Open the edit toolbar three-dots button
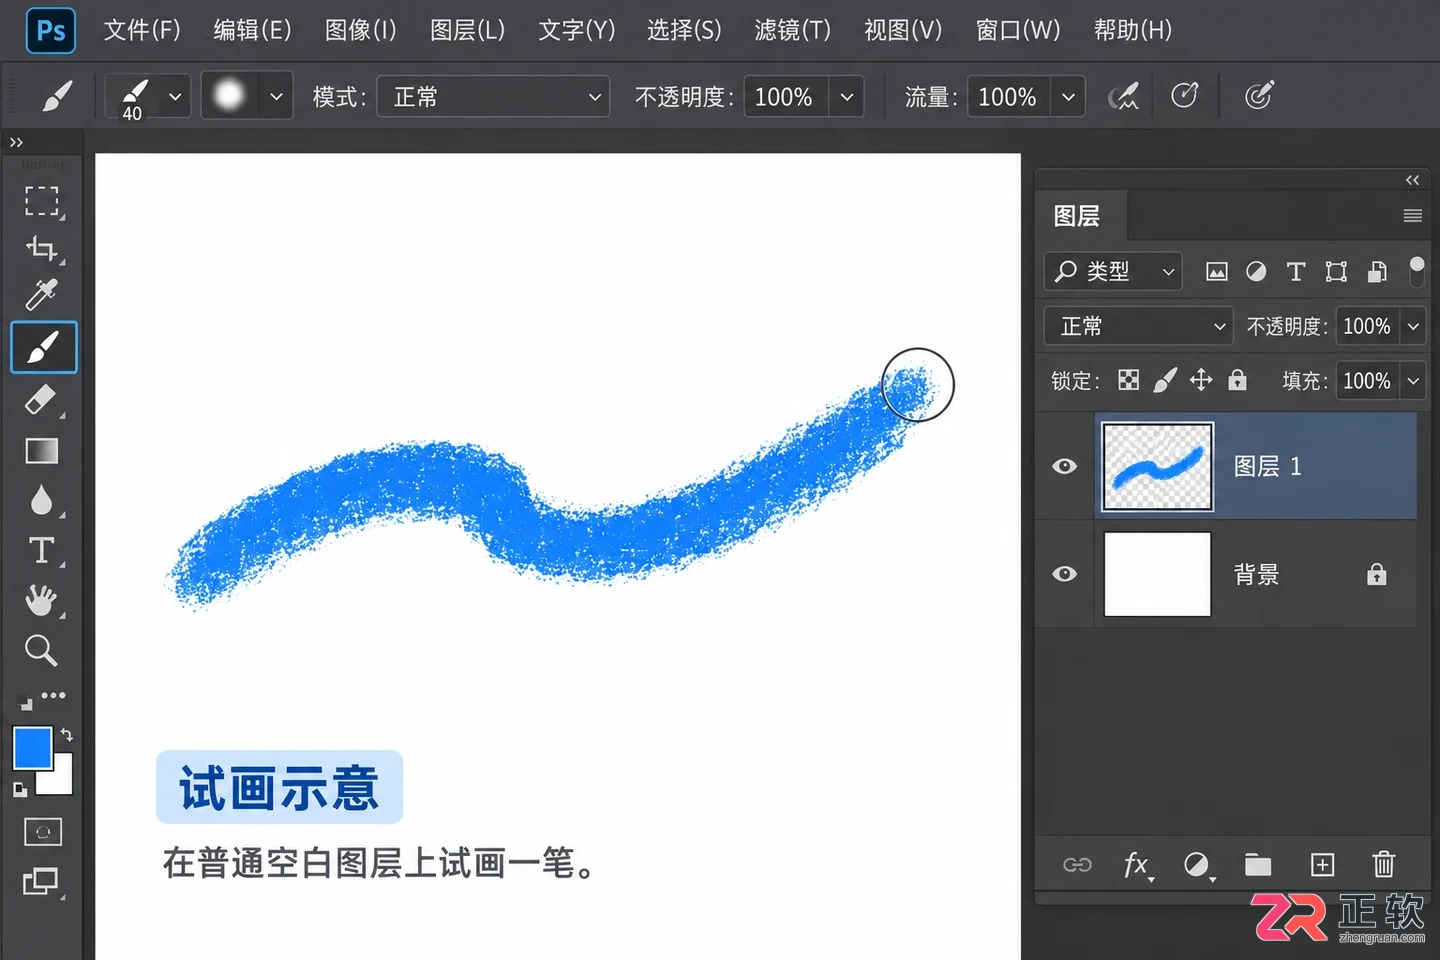Image resolution: width=1440 pixels, height=960 pixels. tap(53, 695)
